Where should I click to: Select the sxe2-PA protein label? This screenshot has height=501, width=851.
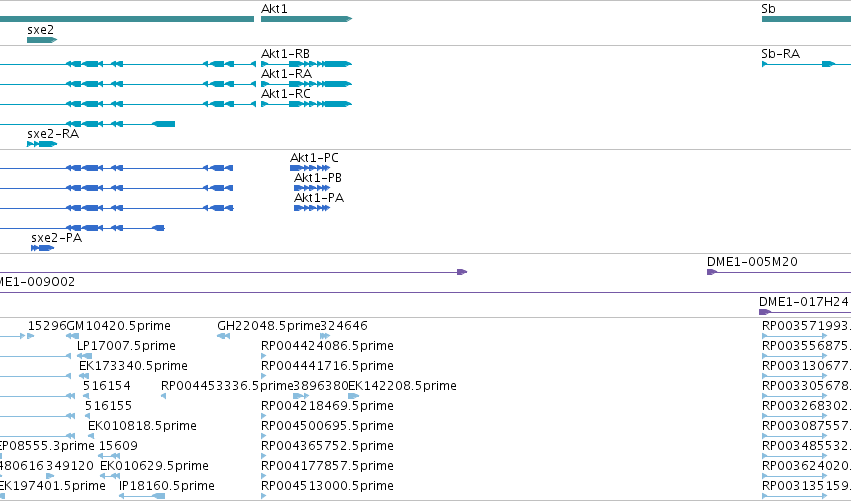56,238
